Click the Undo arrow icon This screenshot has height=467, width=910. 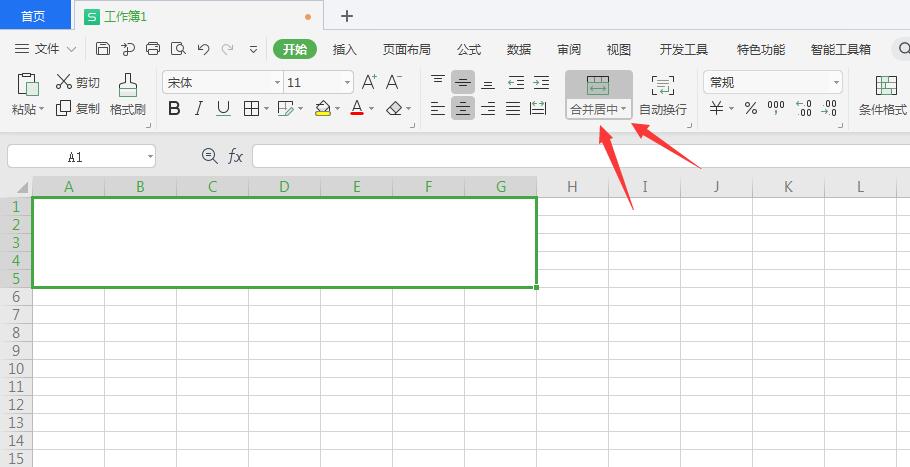(203, 49)
